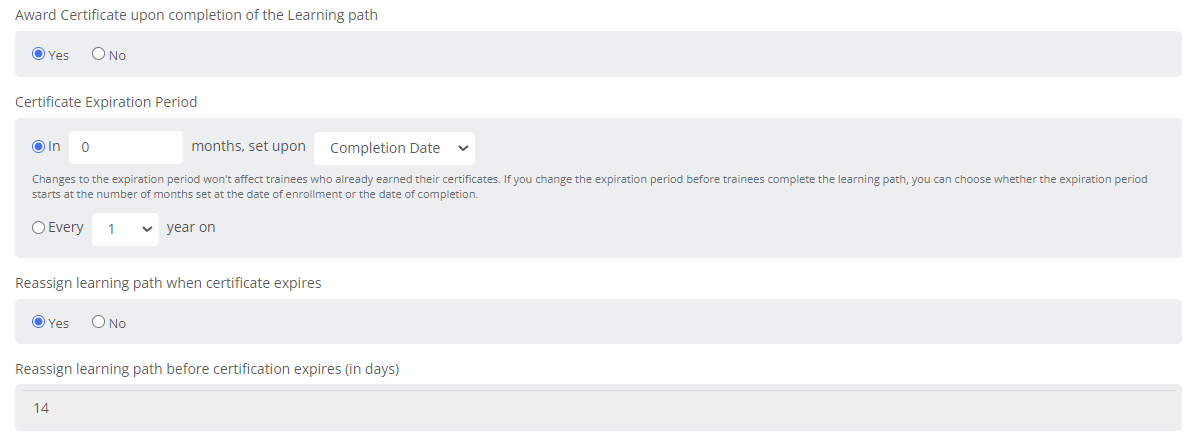Click "Reassign learning path when certificate expires" heading
Viewport: 1184px width, 439px height.
168,283
